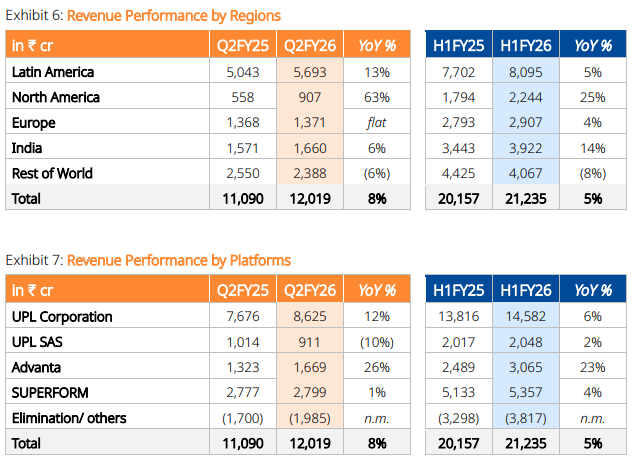Viewport: 633px width, 468px height.
Task: Click the Advanta row label
Action: tap(38, 366)
